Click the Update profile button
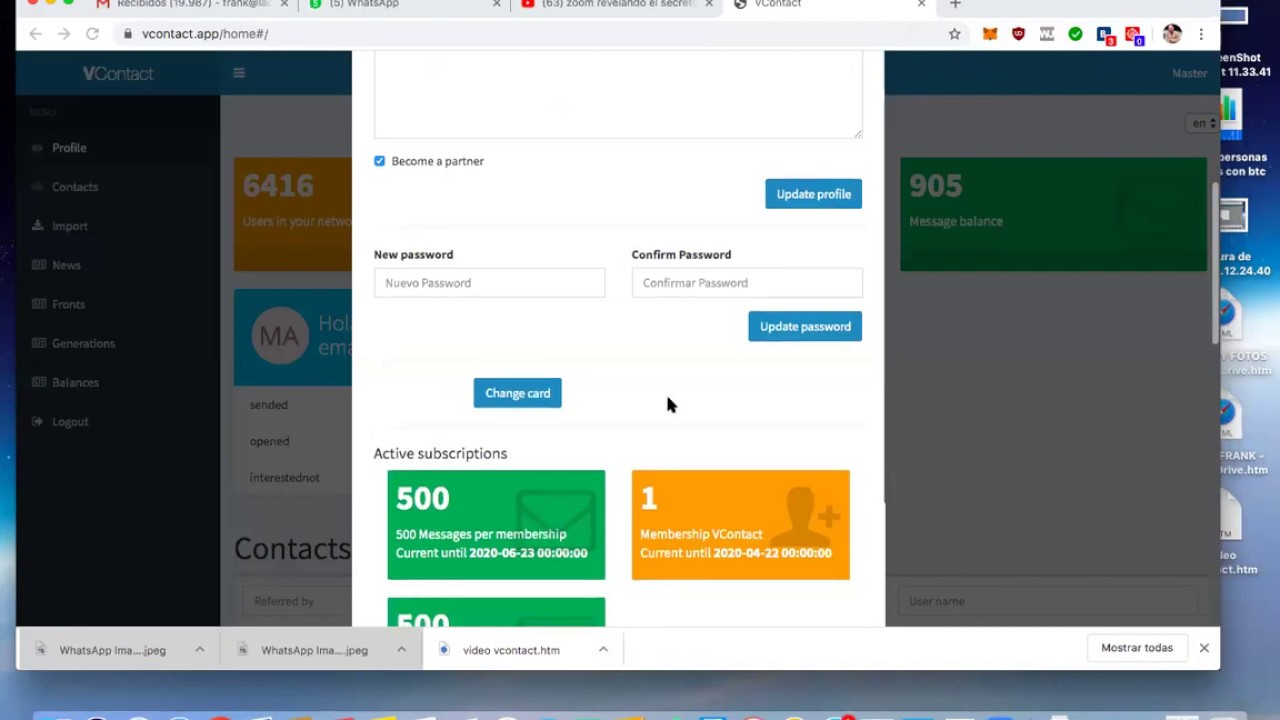 813,194
